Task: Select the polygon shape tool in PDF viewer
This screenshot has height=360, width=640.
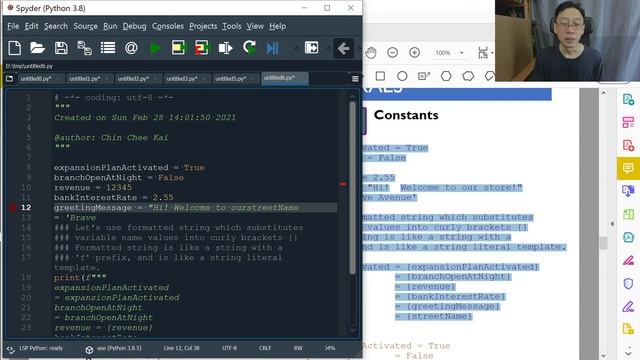Action: (x=446, y=76)
